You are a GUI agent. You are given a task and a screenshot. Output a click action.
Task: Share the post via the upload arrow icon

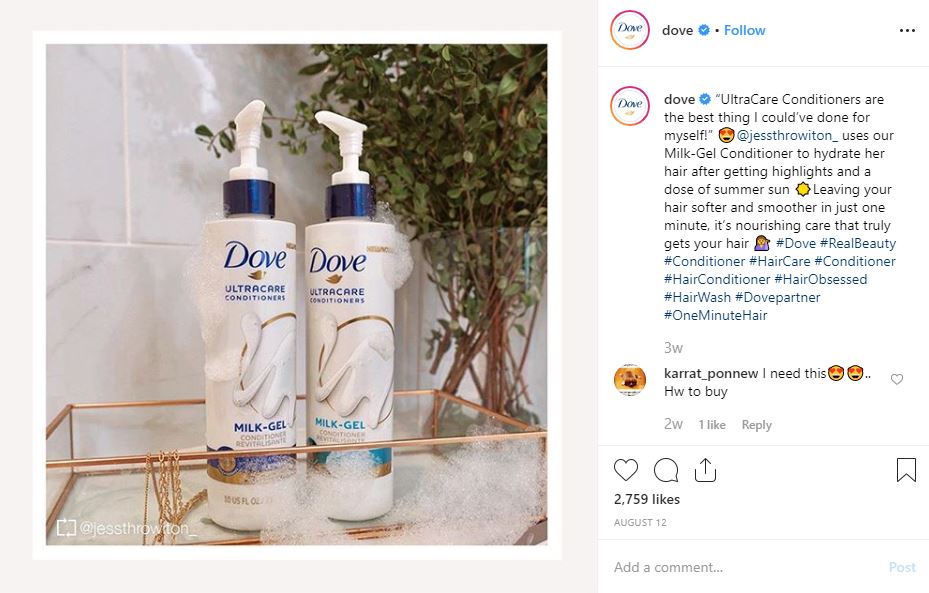pos(705,470)
